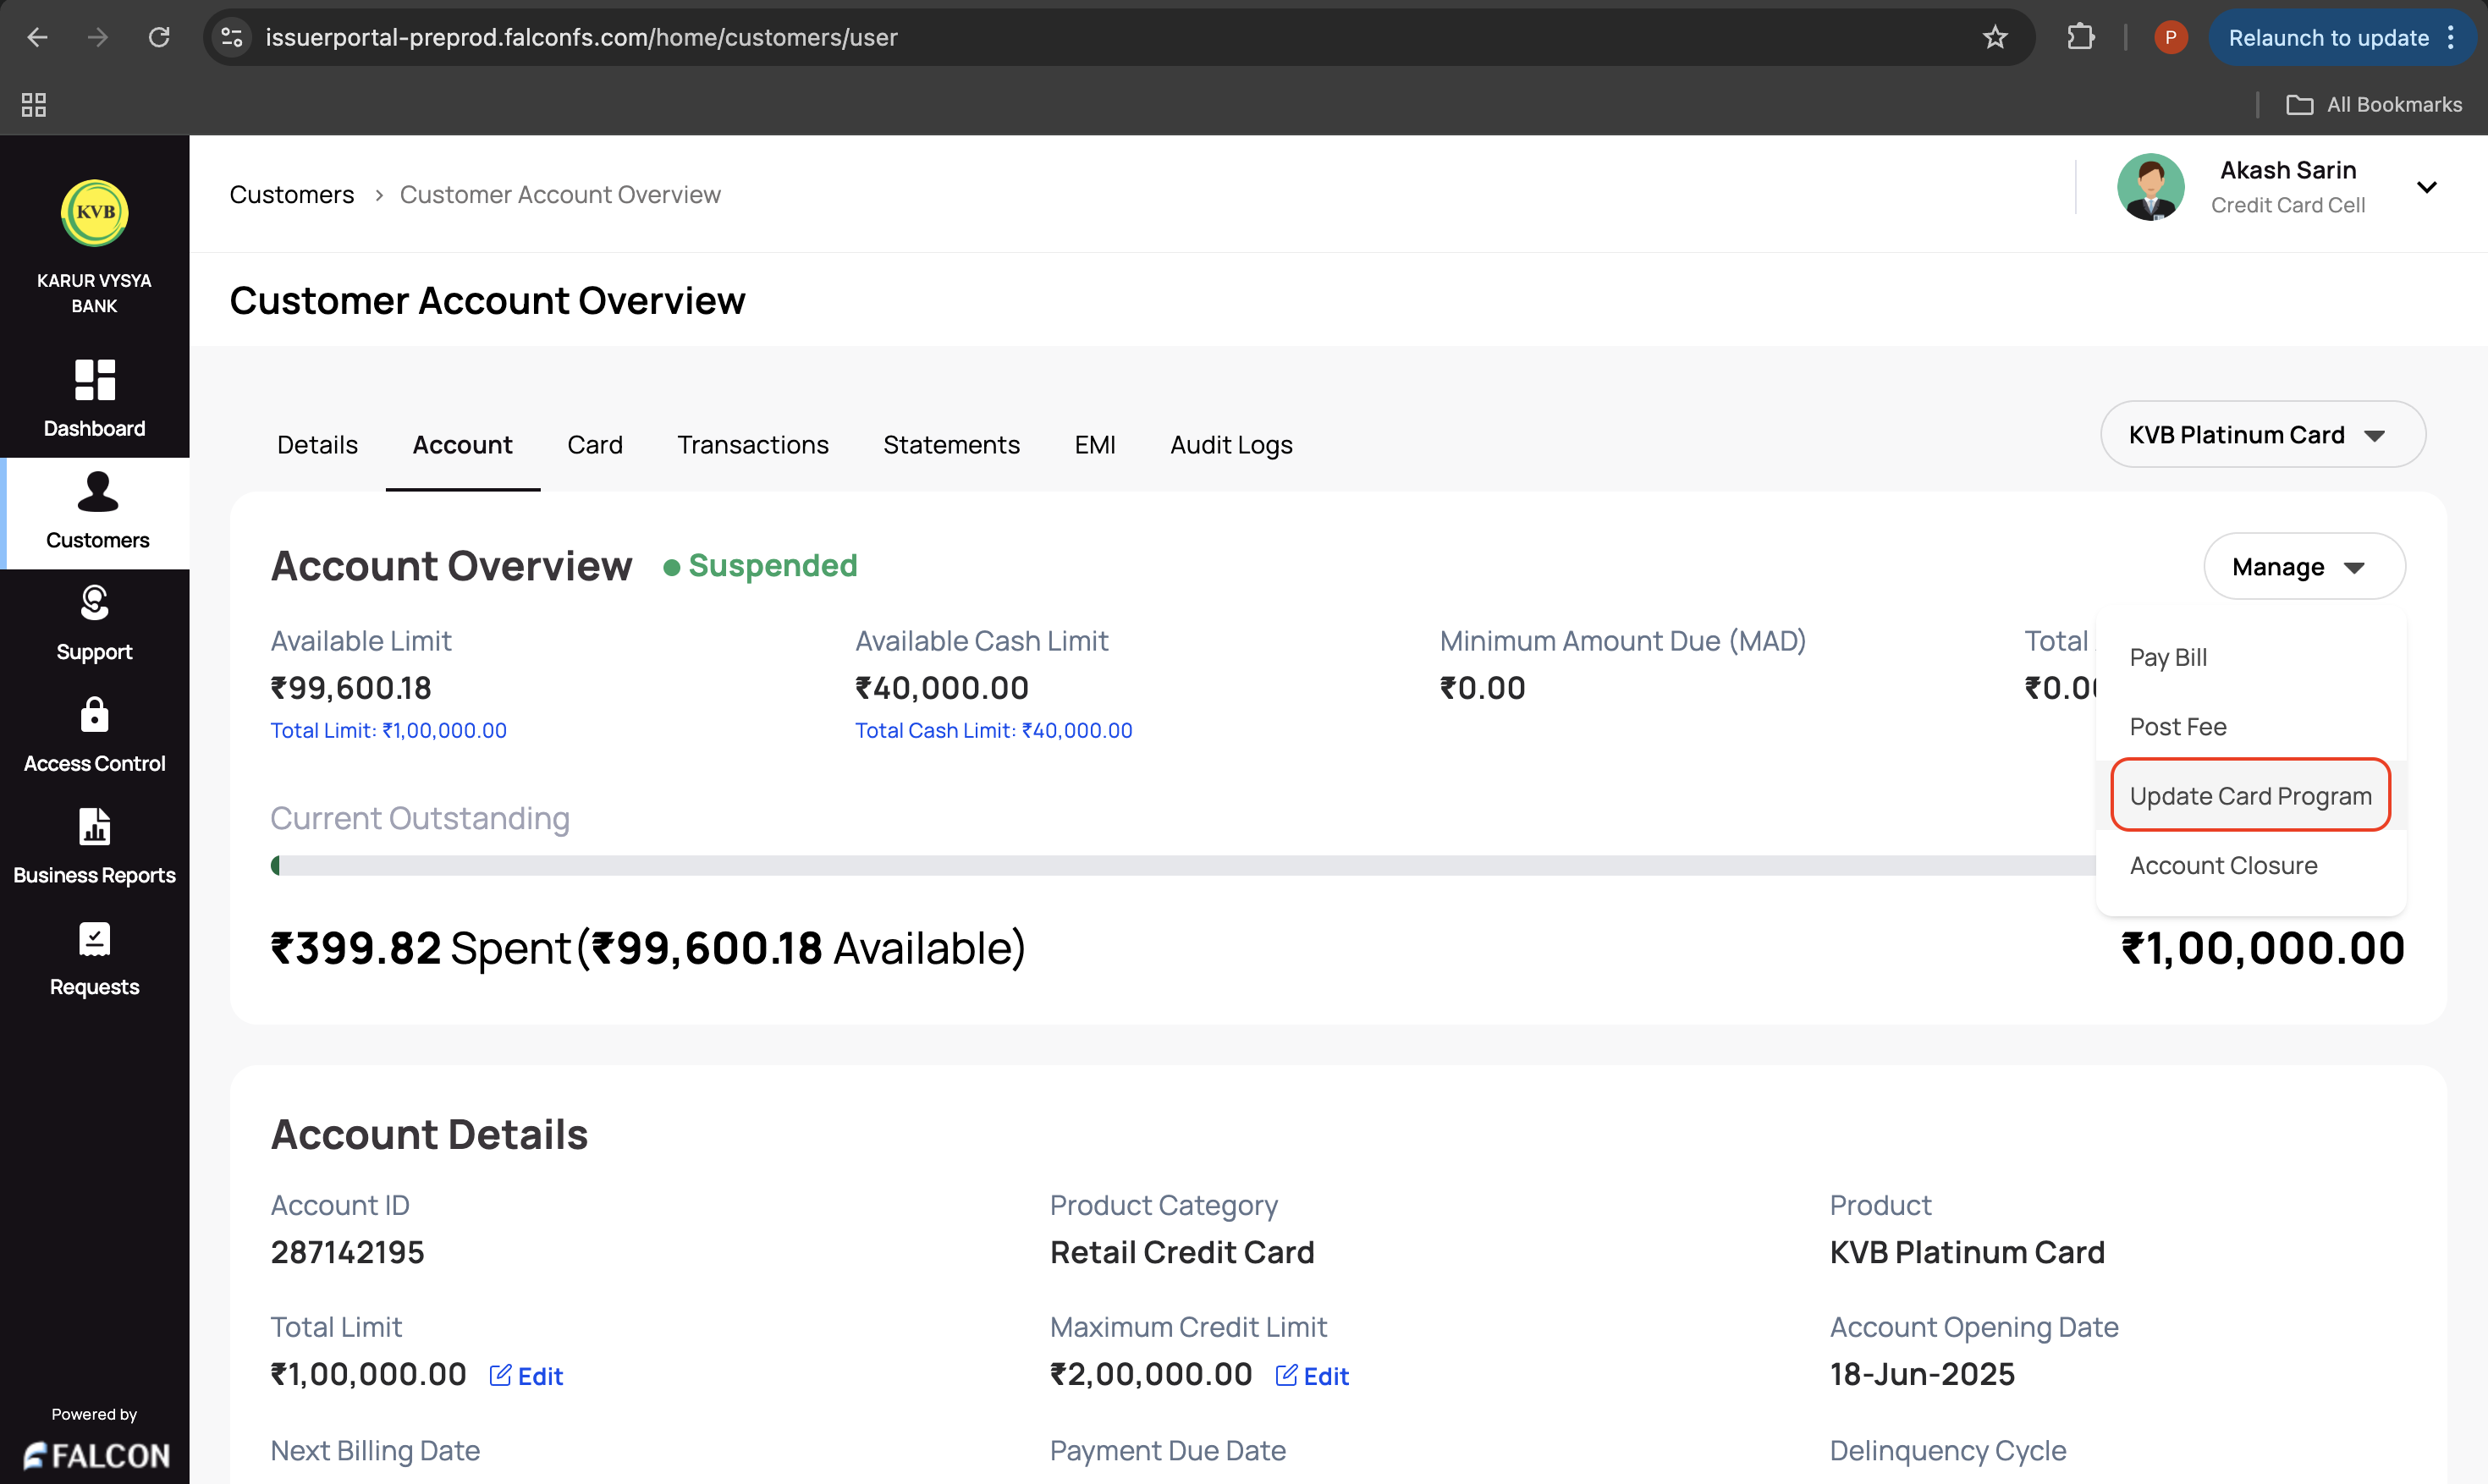Click the Current Outstanding progress bar

(x=1180, y=865)
